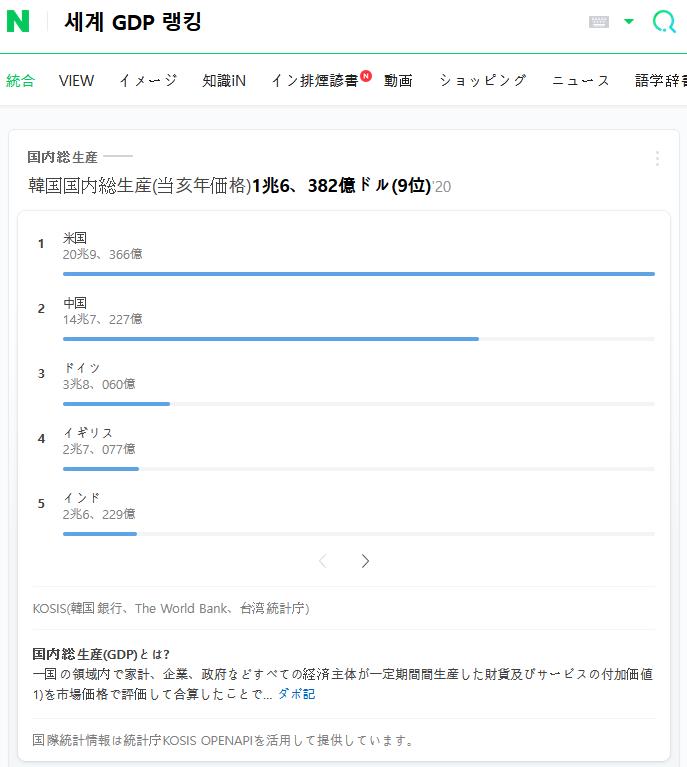Click the 国内総生産 heading label
This screenshot has height=767, width=687.
(62, 157)
